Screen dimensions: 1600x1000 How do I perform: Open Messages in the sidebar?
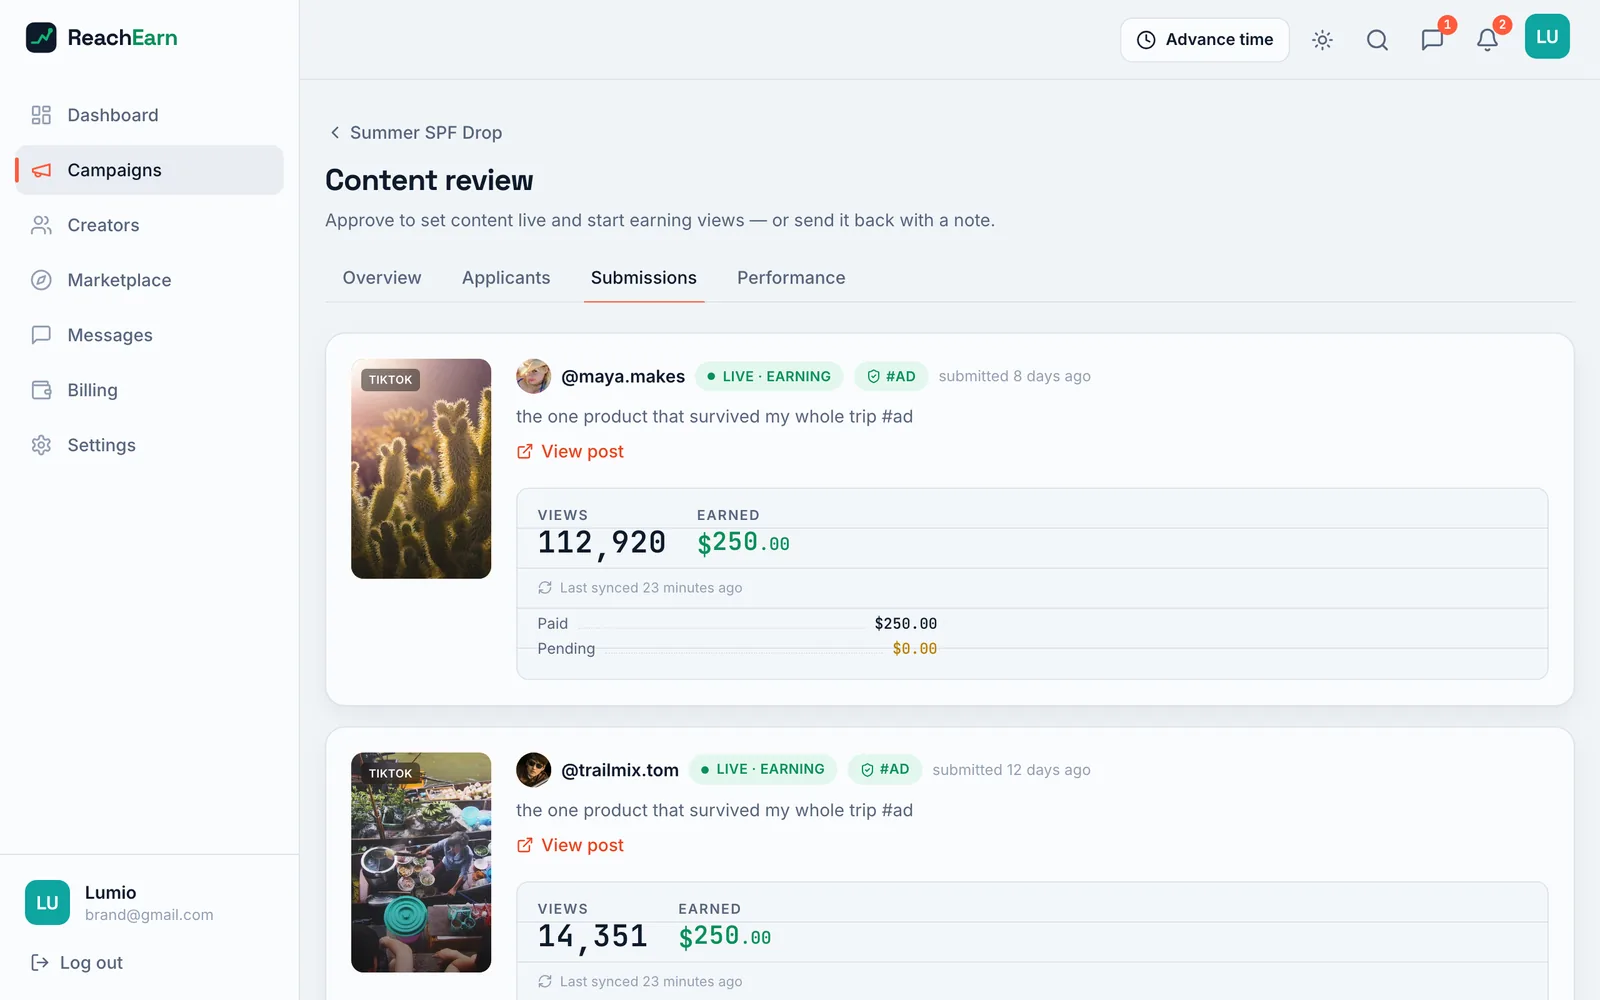pyautogui.click(x=150, y=335)
